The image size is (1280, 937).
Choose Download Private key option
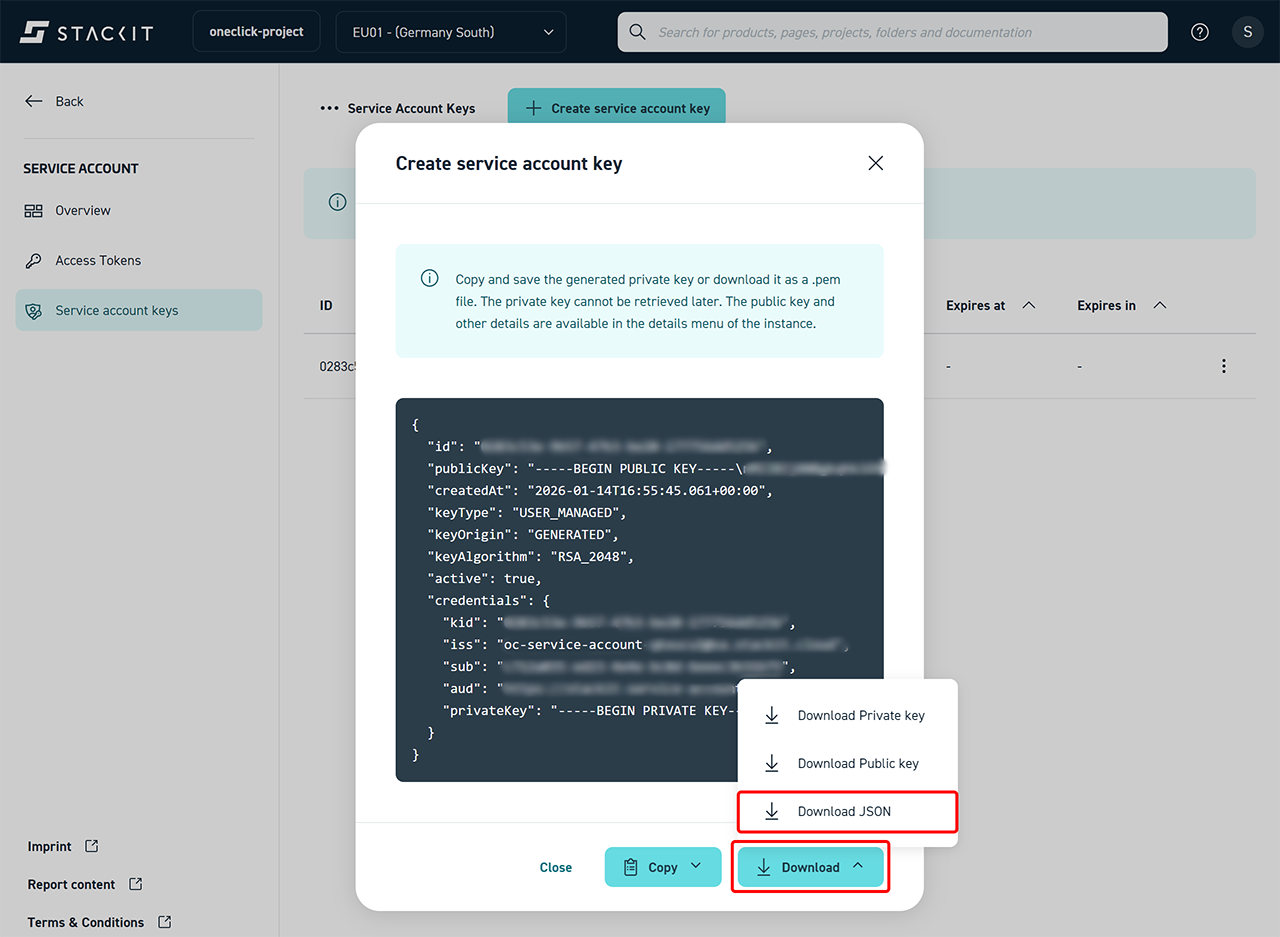coord(860,715)
